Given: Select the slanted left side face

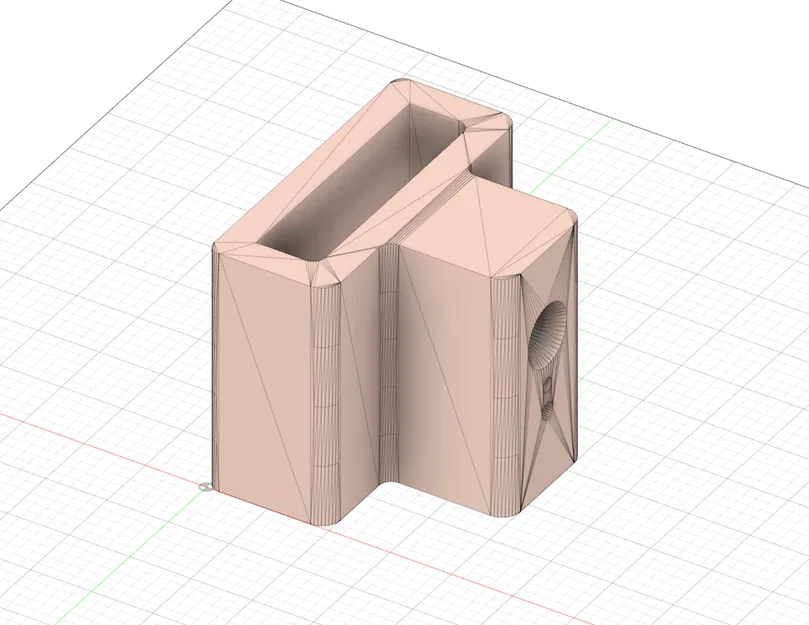Looking at the screenshot, I should (x=265, y=380).
